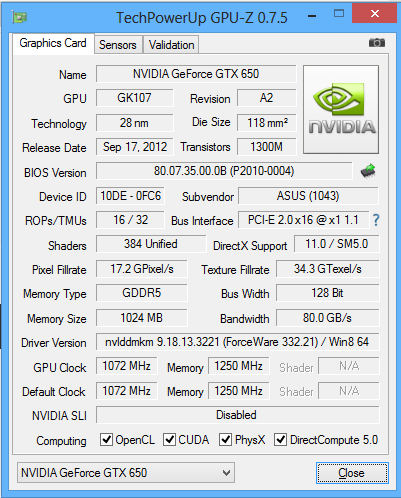Minimize the GPU-Z window
Viewport: 401px width, 498px height.
click(x=312, y=16)
